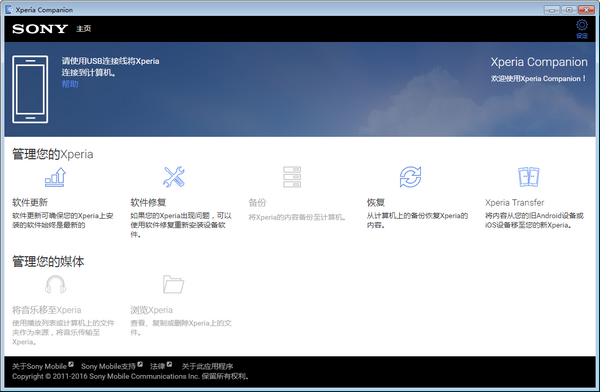Click the 备份 storage drives icon
The width and height of the screenshot is (600, 392).
[292, 177]
